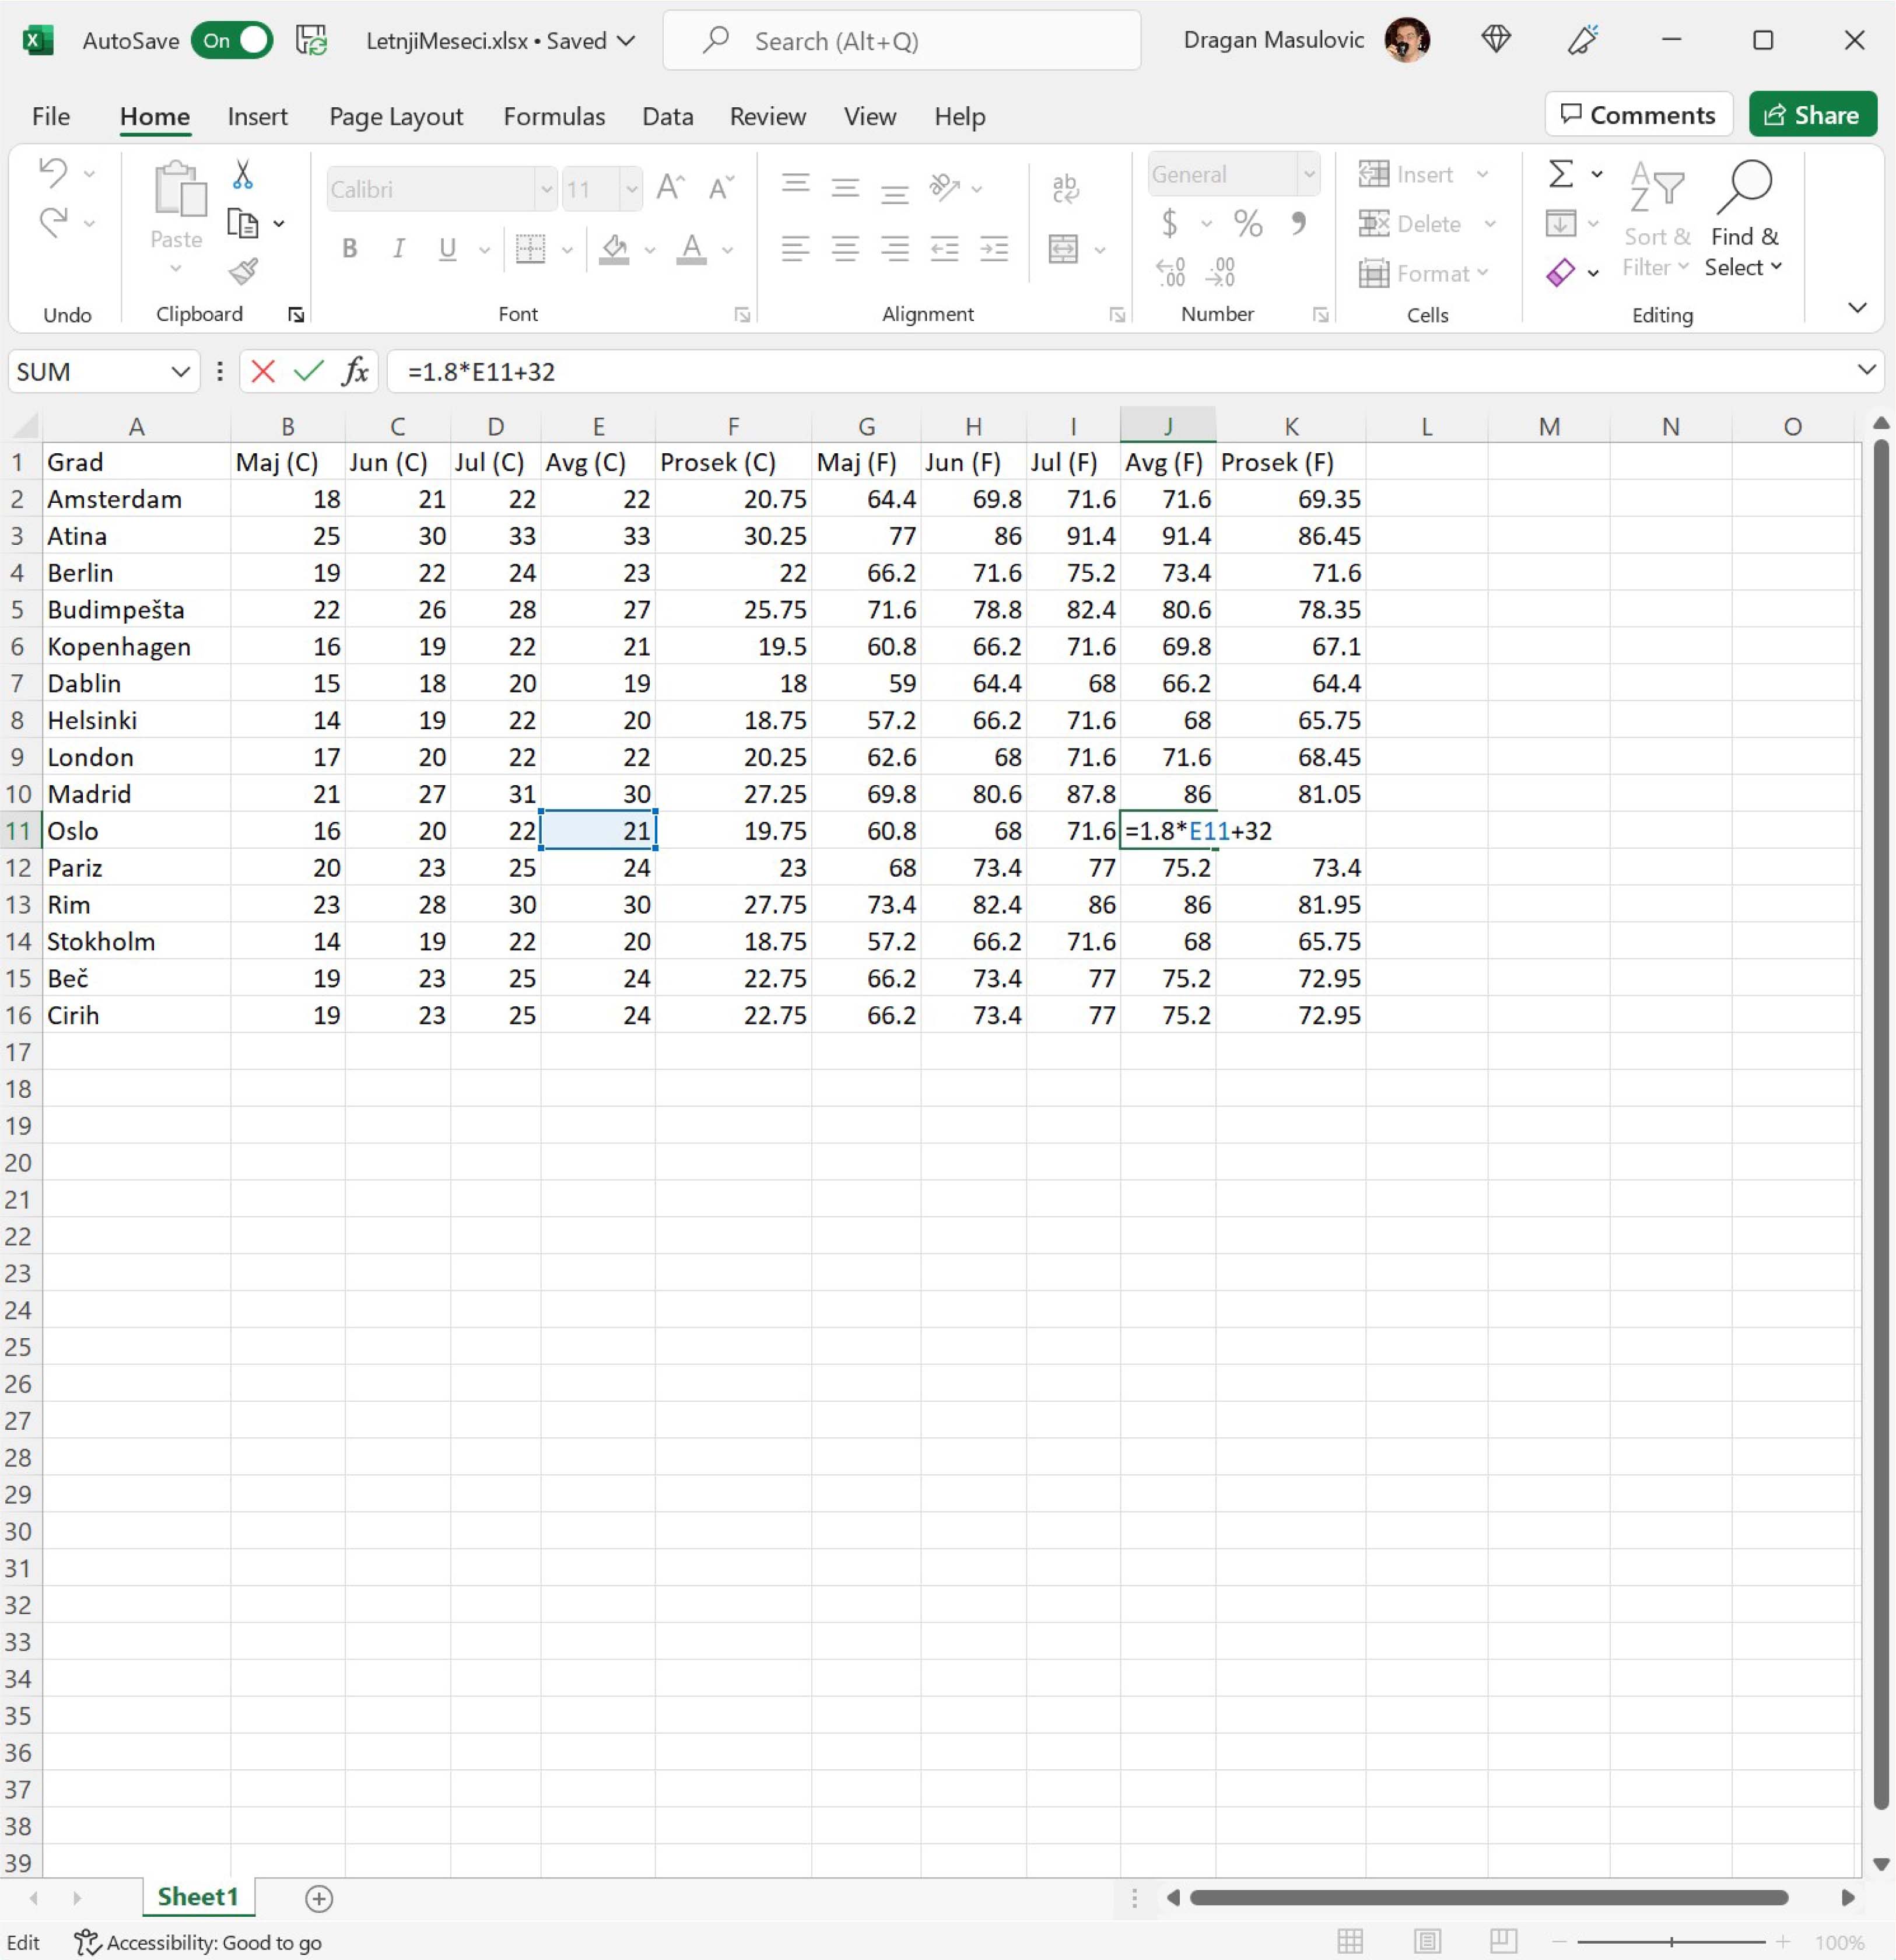
Task: Click the AutoSum sigma icon
Action: 1560,174
